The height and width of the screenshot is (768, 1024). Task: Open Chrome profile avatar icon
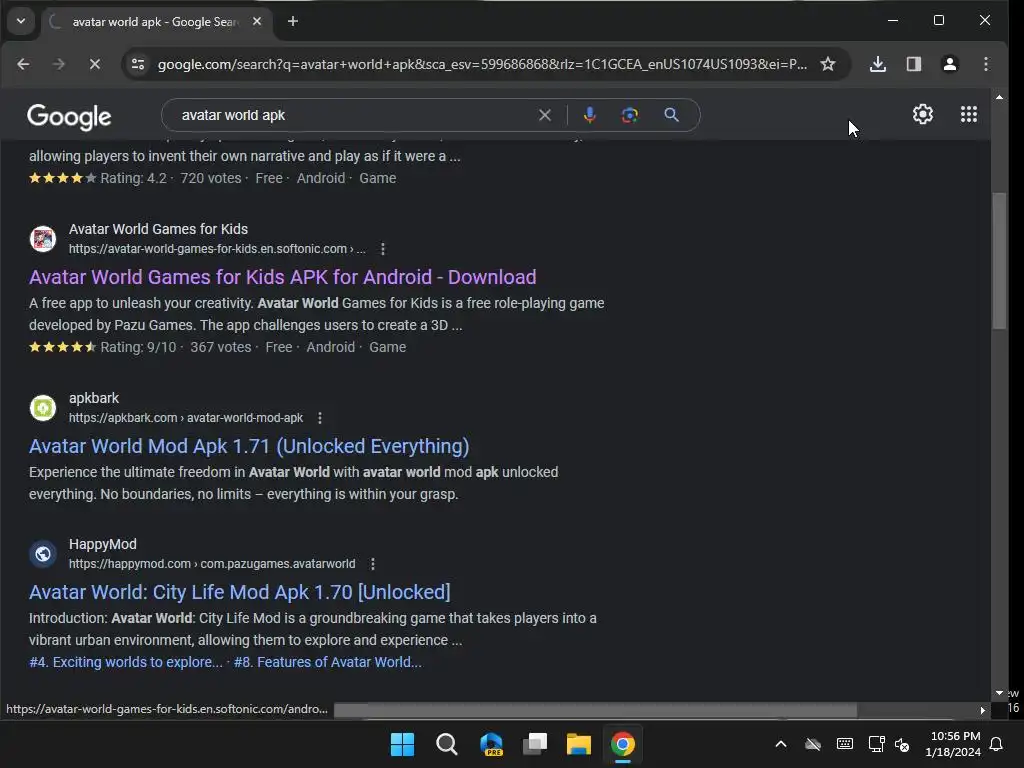(x=950, y=64)
